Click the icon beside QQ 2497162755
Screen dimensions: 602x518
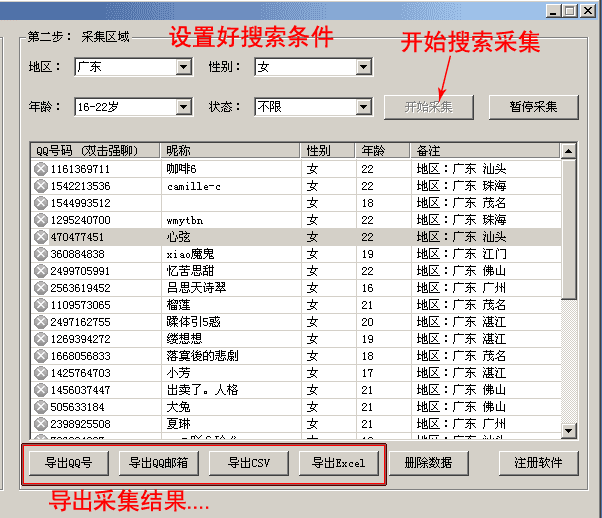click(x=41, y=322)
